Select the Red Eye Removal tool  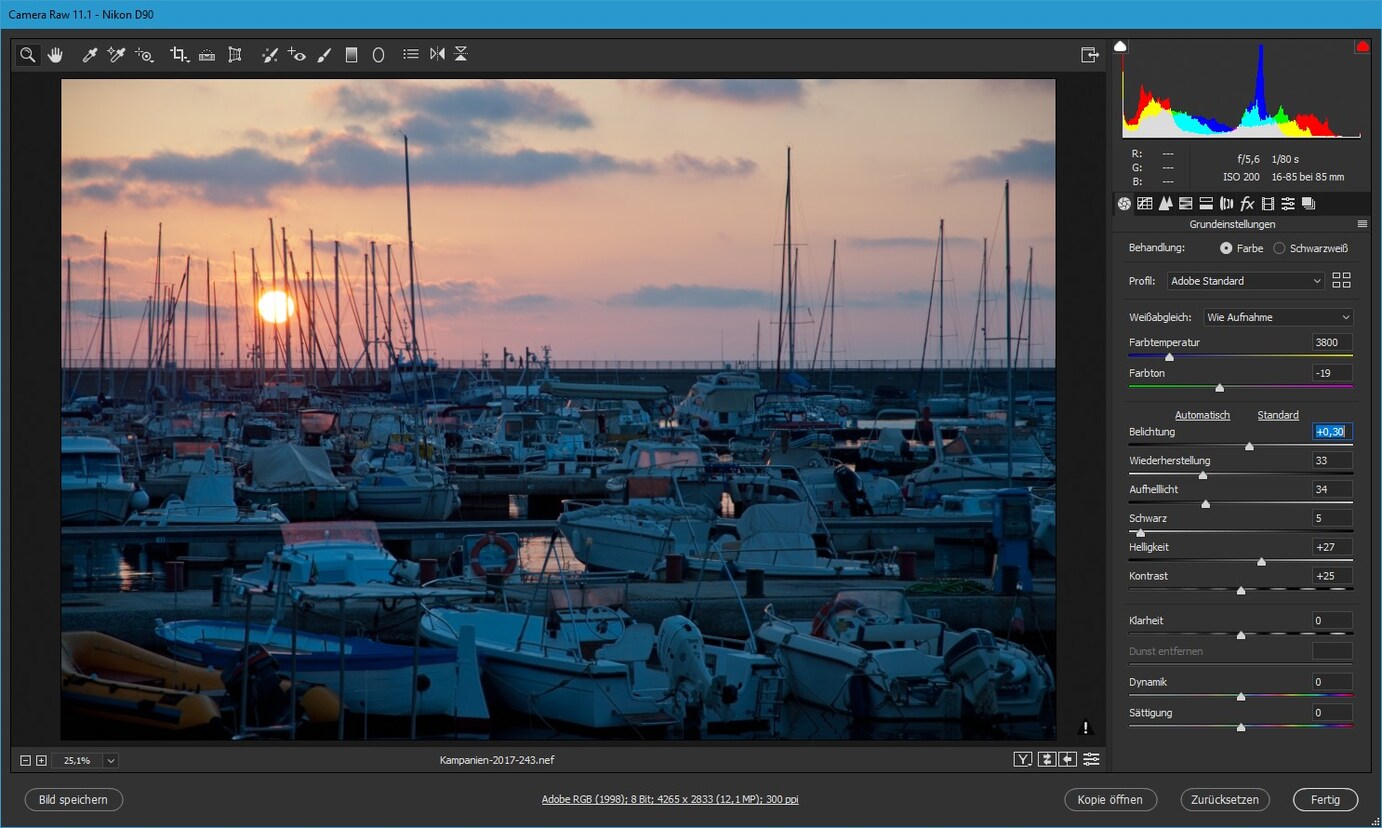pyautogui.click(x=297, y=54)
